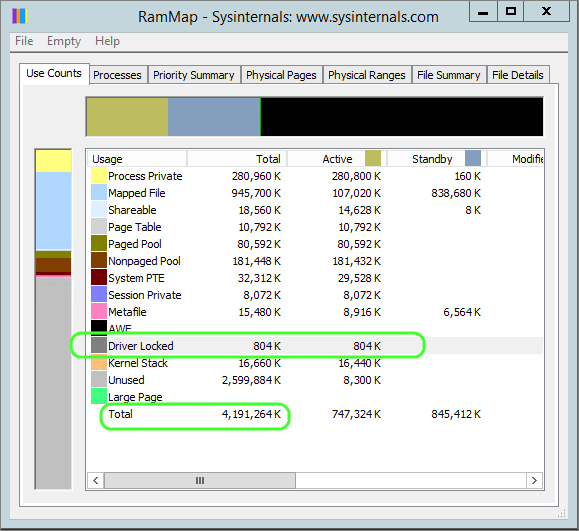Click the horizontal scrollbar right arrow
579x531 pixels.
click(x=534, y=480)
